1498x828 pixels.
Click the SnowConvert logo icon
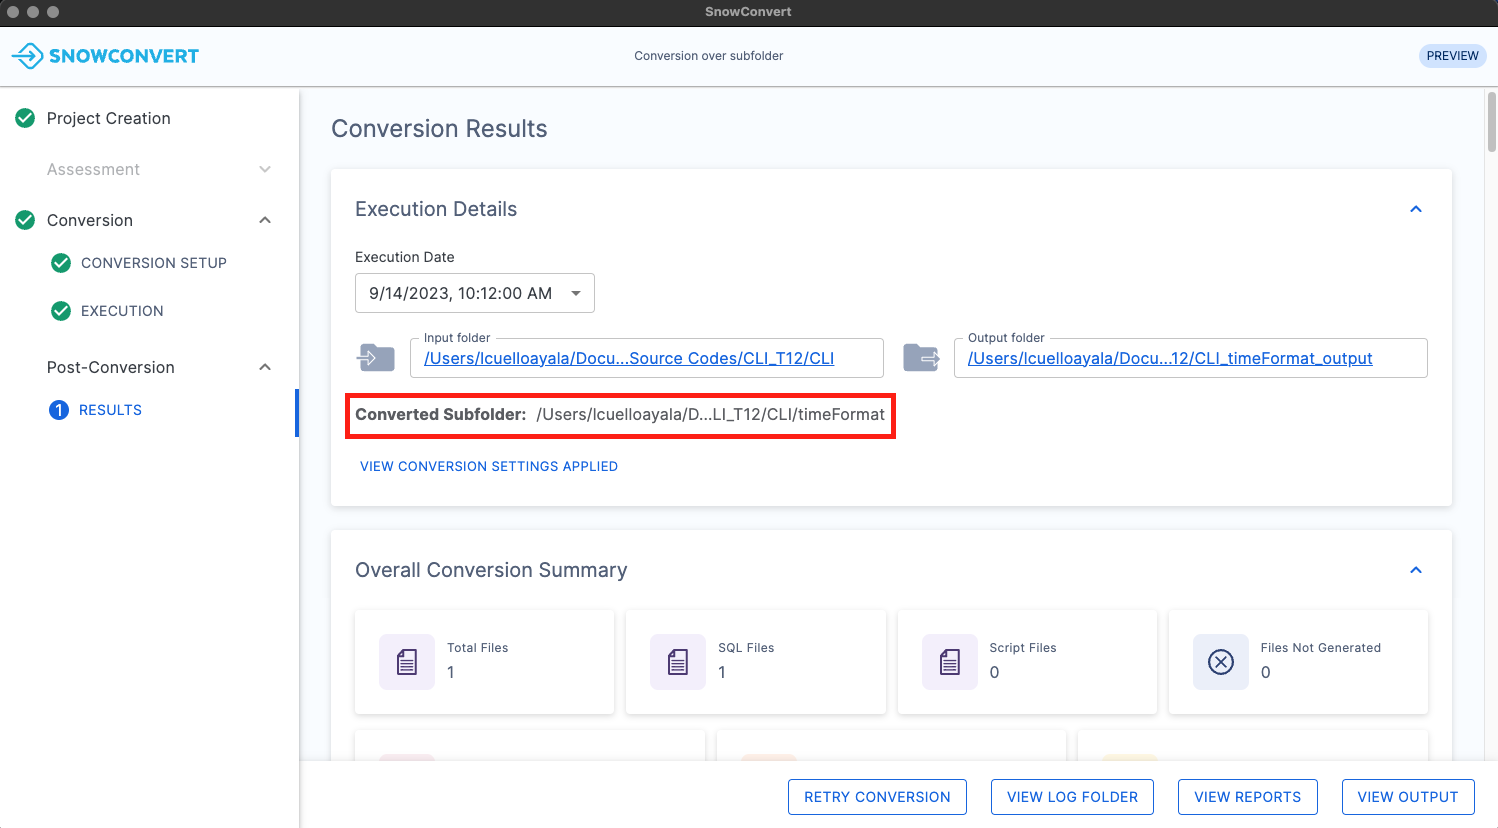[x=27, y=56]
